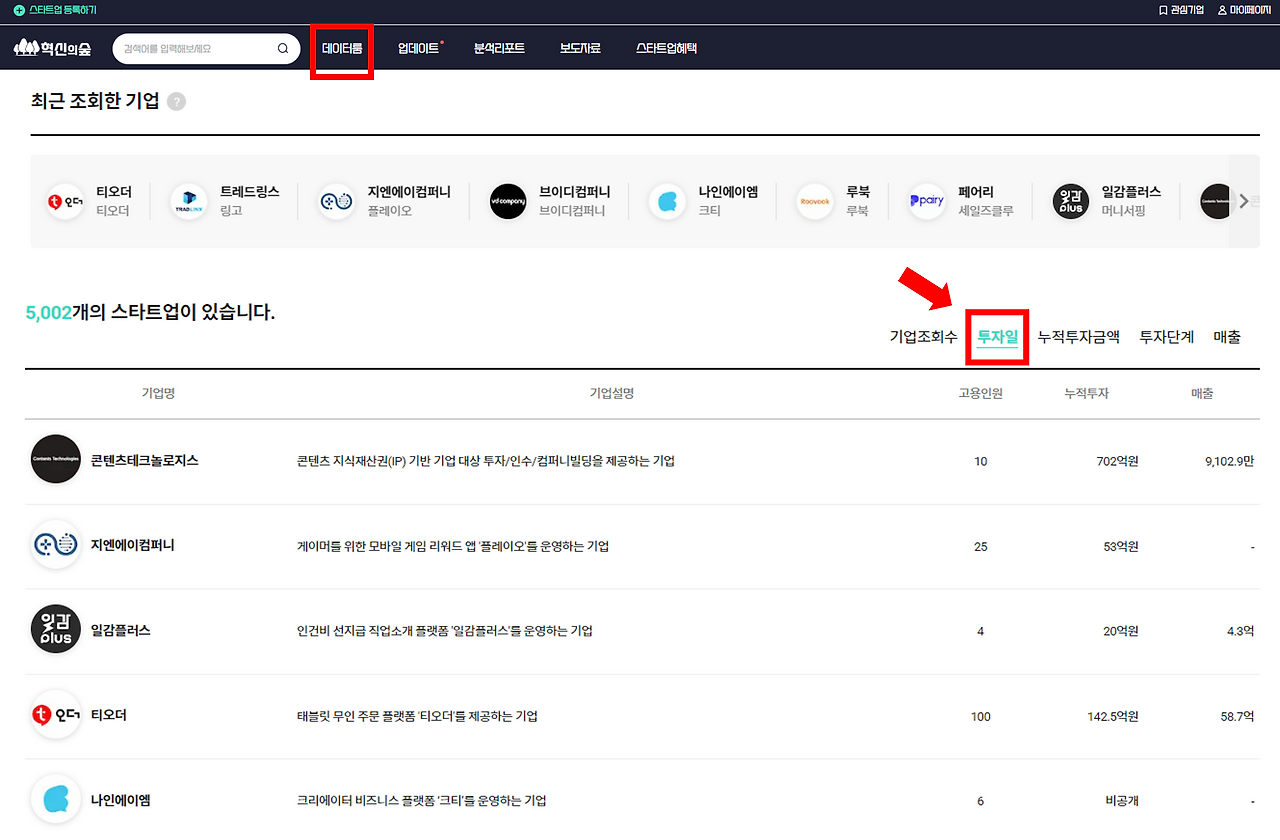Viewport: 1280px width, 840px height.
Task: Click the 매출 column header in the table
Action: coord(1202,393)
